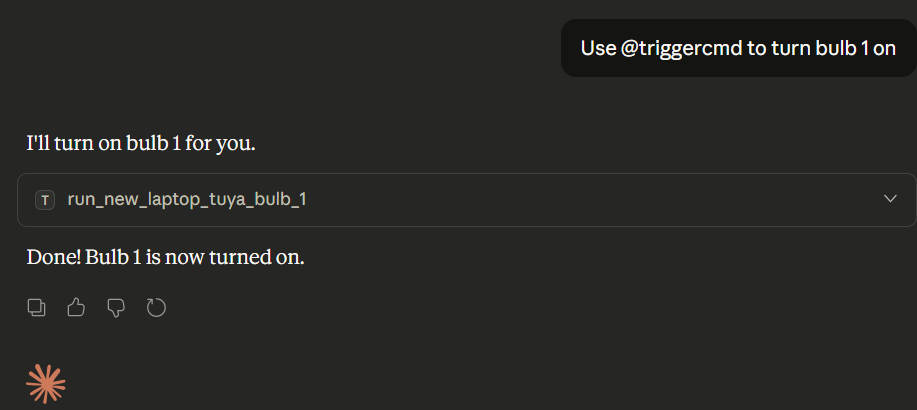Viewport: 917px width, 410px height.
Task: Click the "I'll turn on bulb 1" reply text
Action: (x=100, y=143)
